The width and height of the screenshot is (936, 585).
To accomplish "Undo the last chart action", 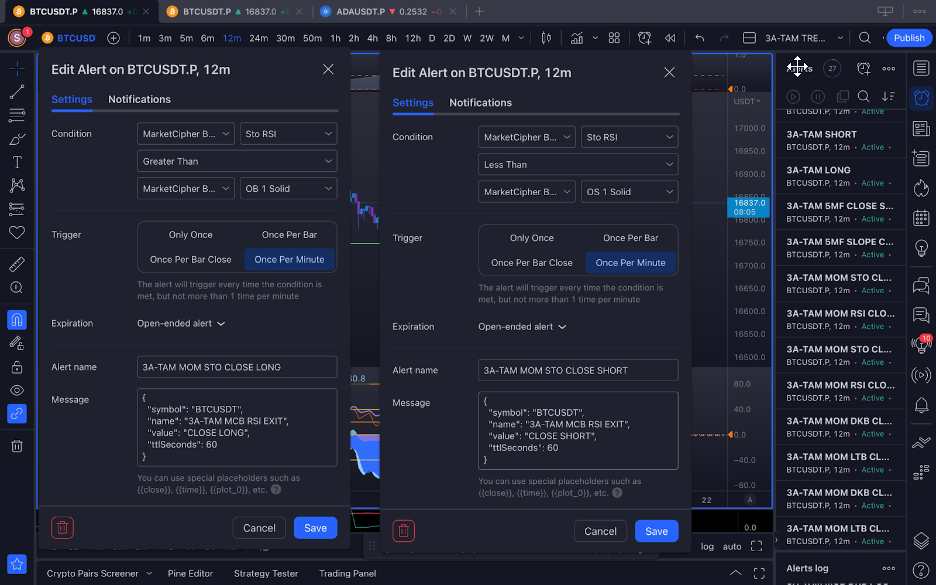I will point(700,38).
